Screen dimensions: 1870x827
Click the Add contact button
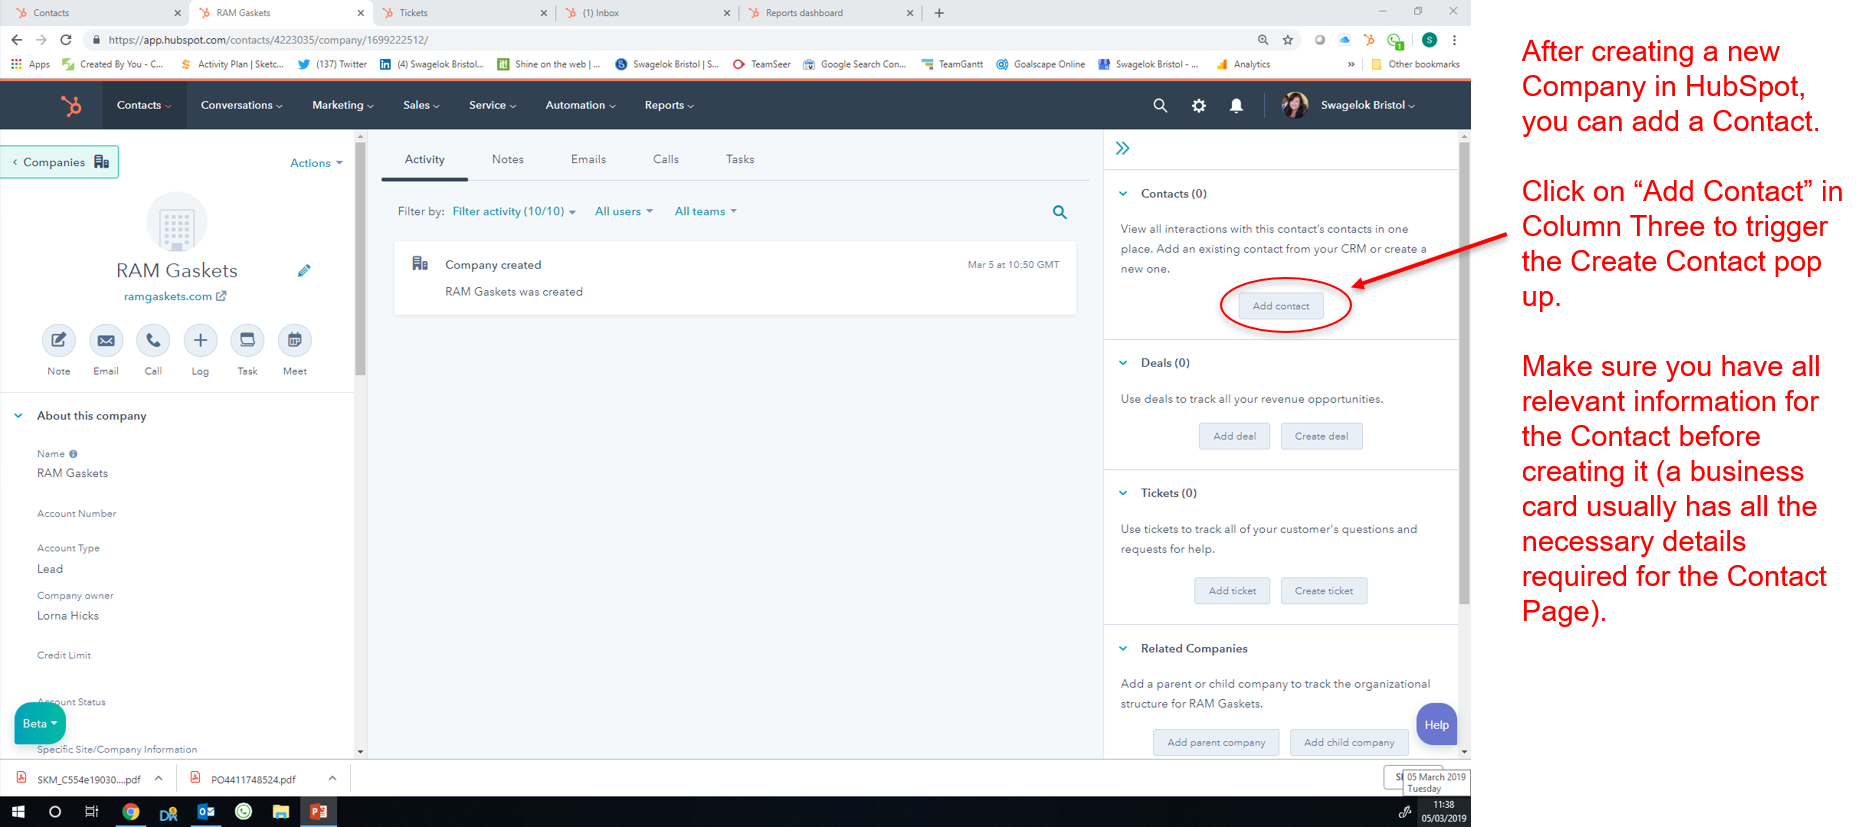tap(1280, 306)
